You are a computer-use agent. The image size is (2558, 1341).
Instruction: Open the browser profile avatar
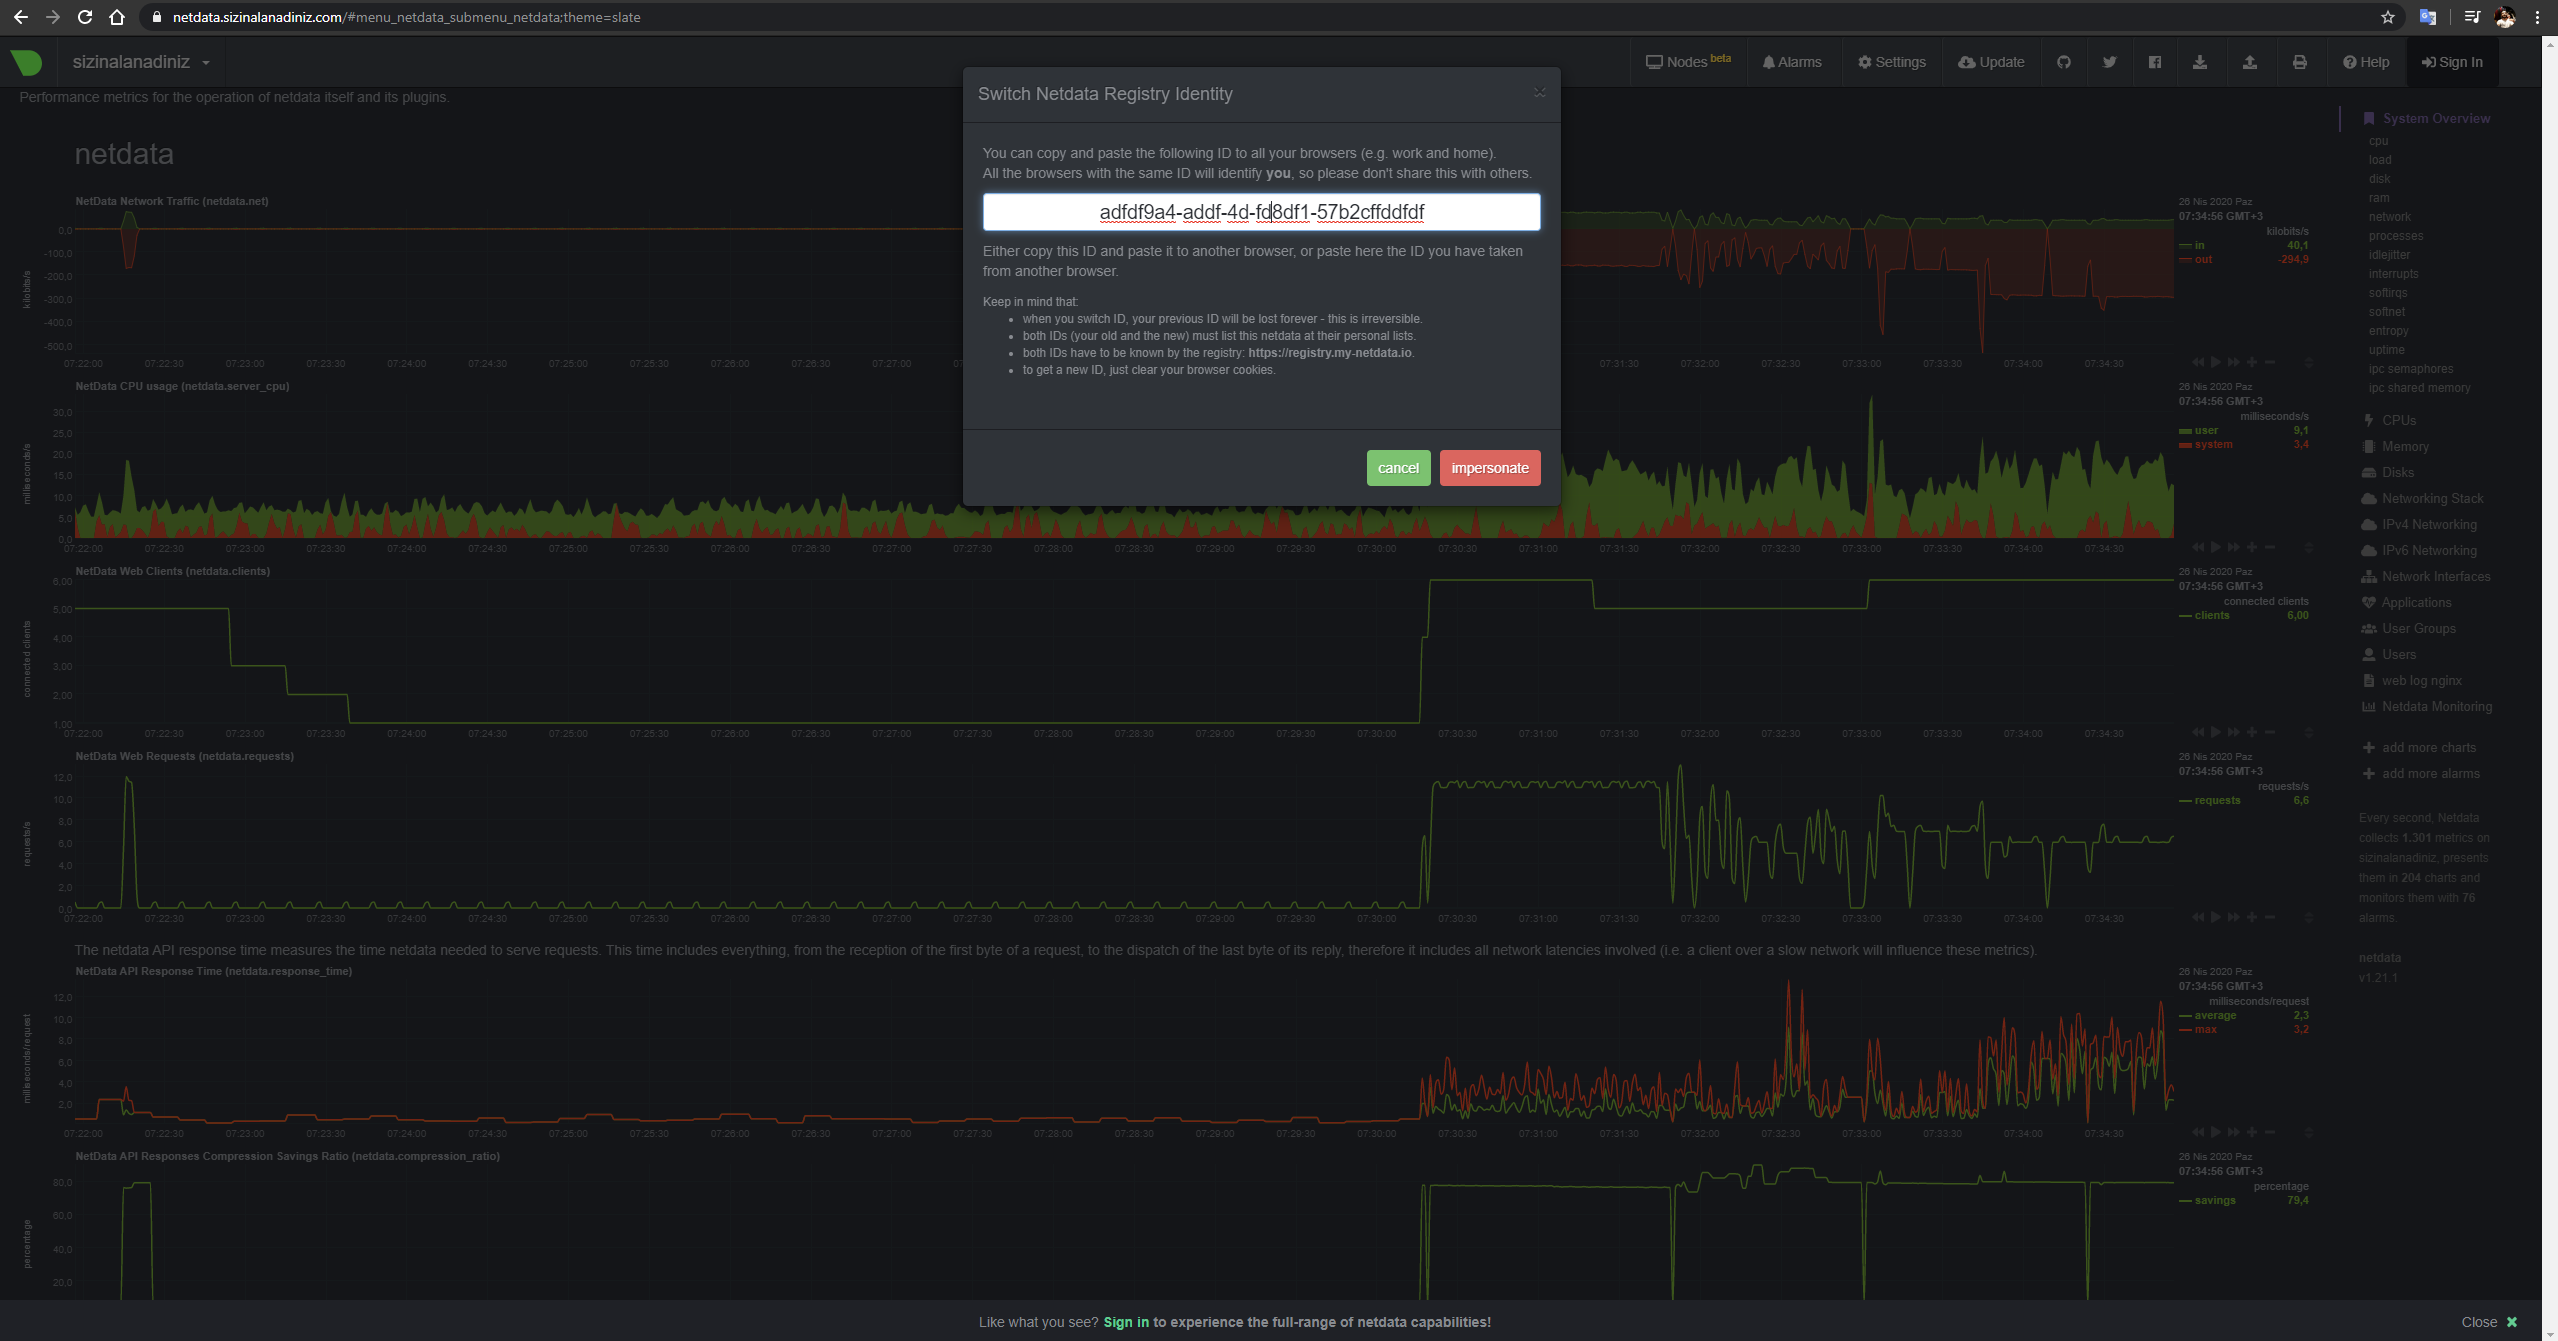2505,17
